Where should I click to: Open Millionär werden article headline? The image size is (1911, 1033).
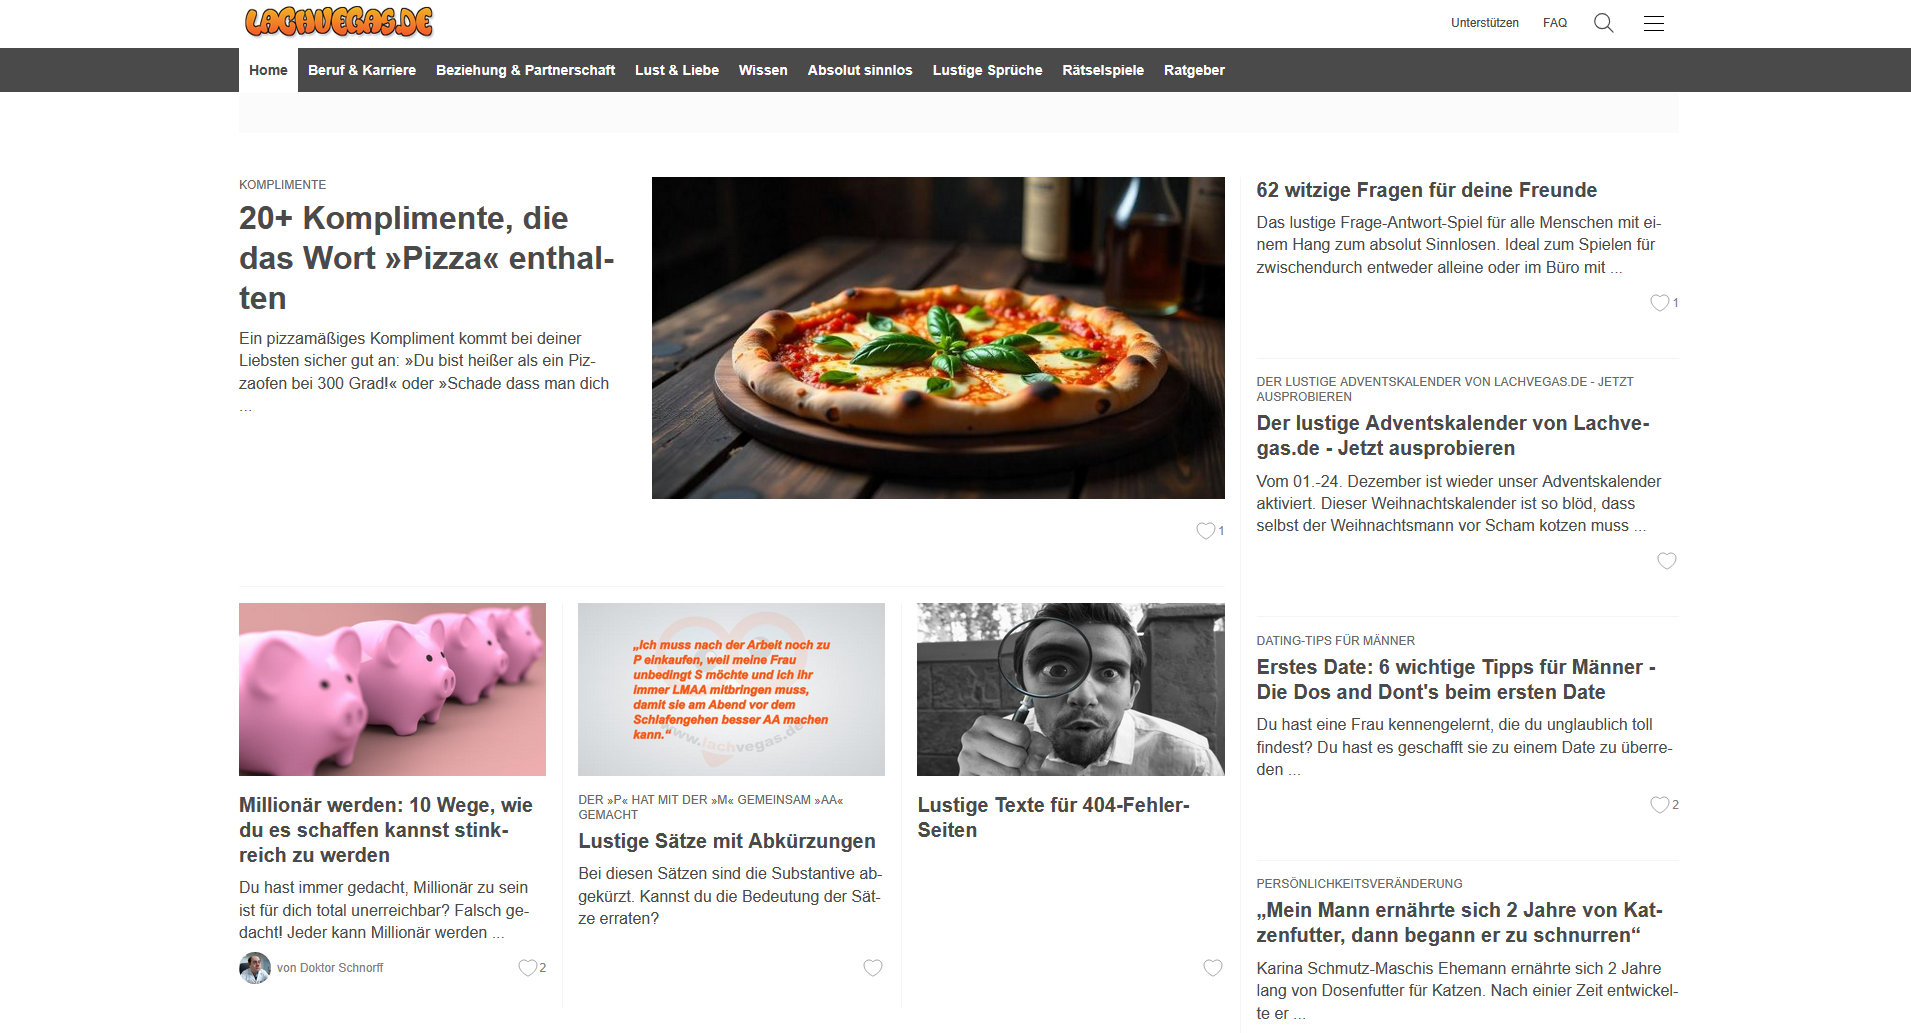click(x=386, y=830)
